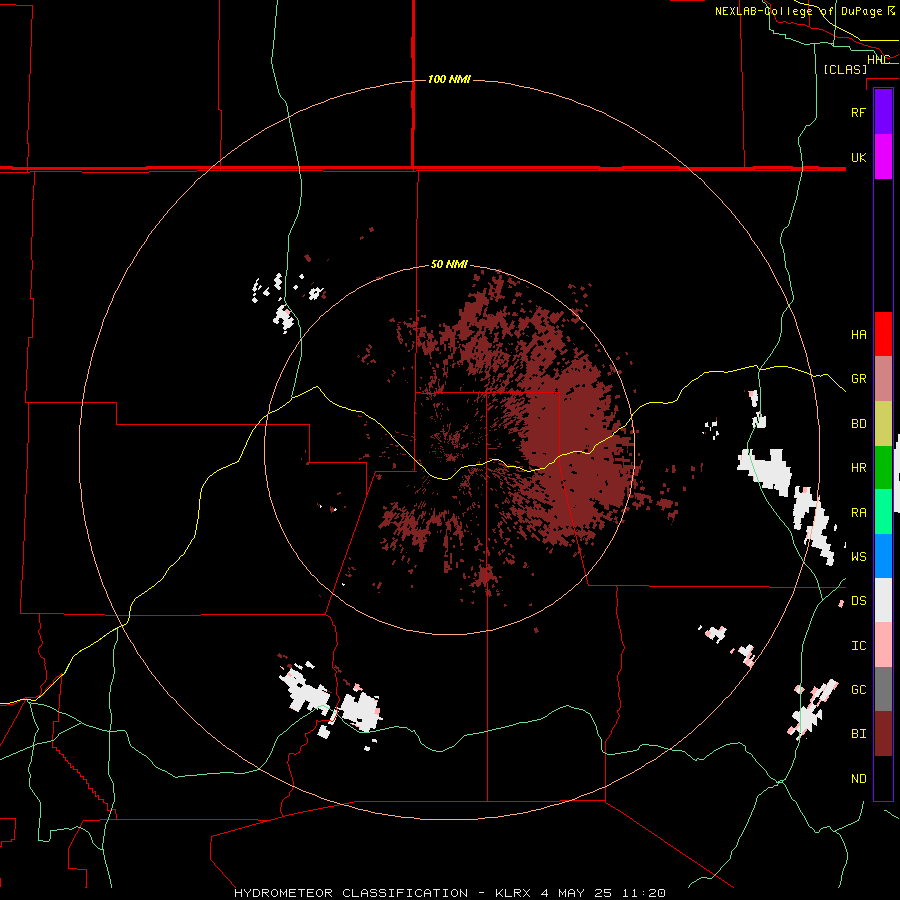Click the 'BD' legend label
900x900 pixels.
tap(858, 424)
